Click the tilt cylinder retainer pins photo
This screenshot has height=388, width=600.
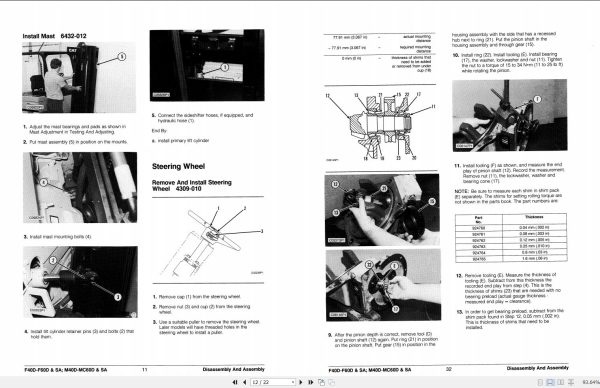80,282
